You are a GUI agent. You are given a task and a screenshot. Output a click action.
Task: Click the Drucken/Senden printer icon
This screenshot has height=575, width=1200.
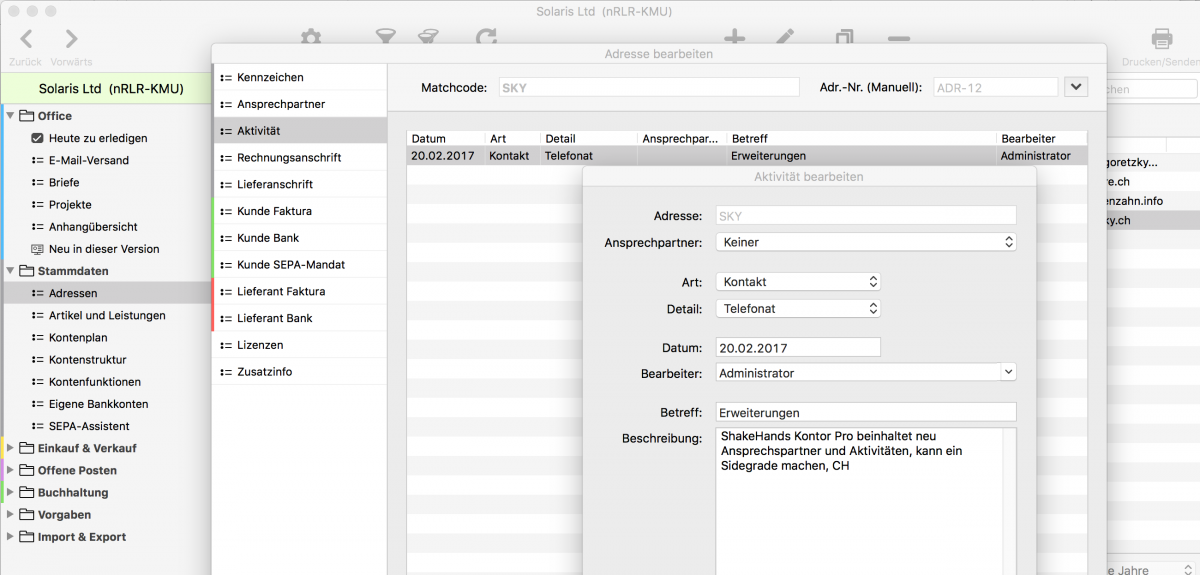(1161, 40)
